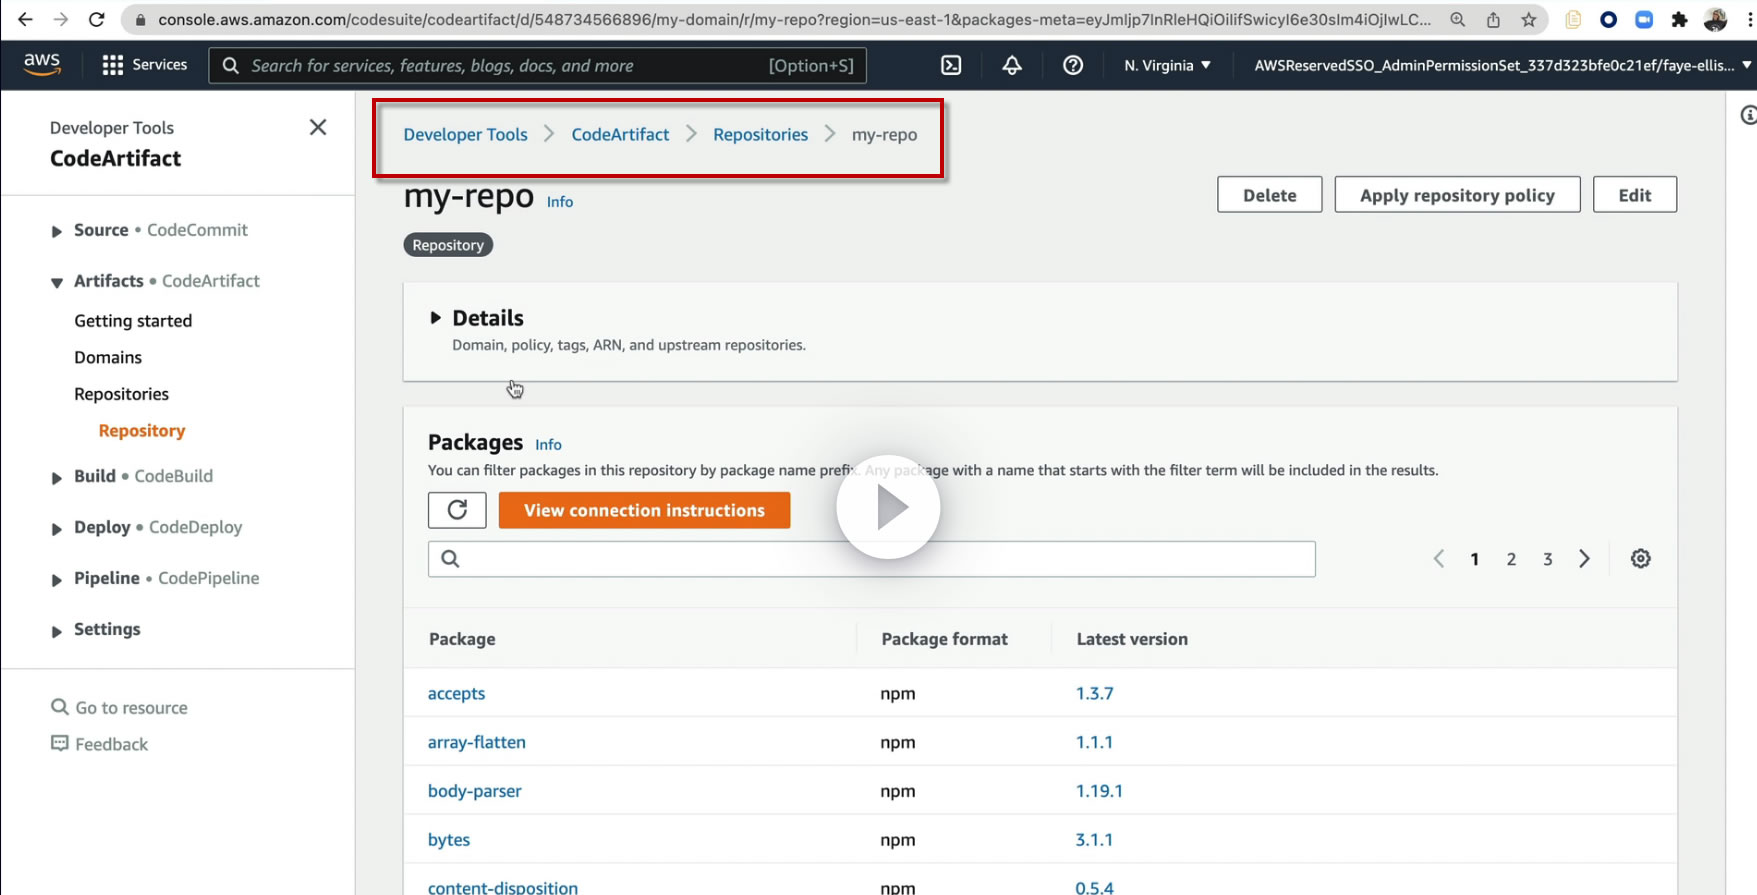The height and width of the screenshot is (895, 1757).
Task: Click the help question mark icon
Action: [x=1073, y=65]
